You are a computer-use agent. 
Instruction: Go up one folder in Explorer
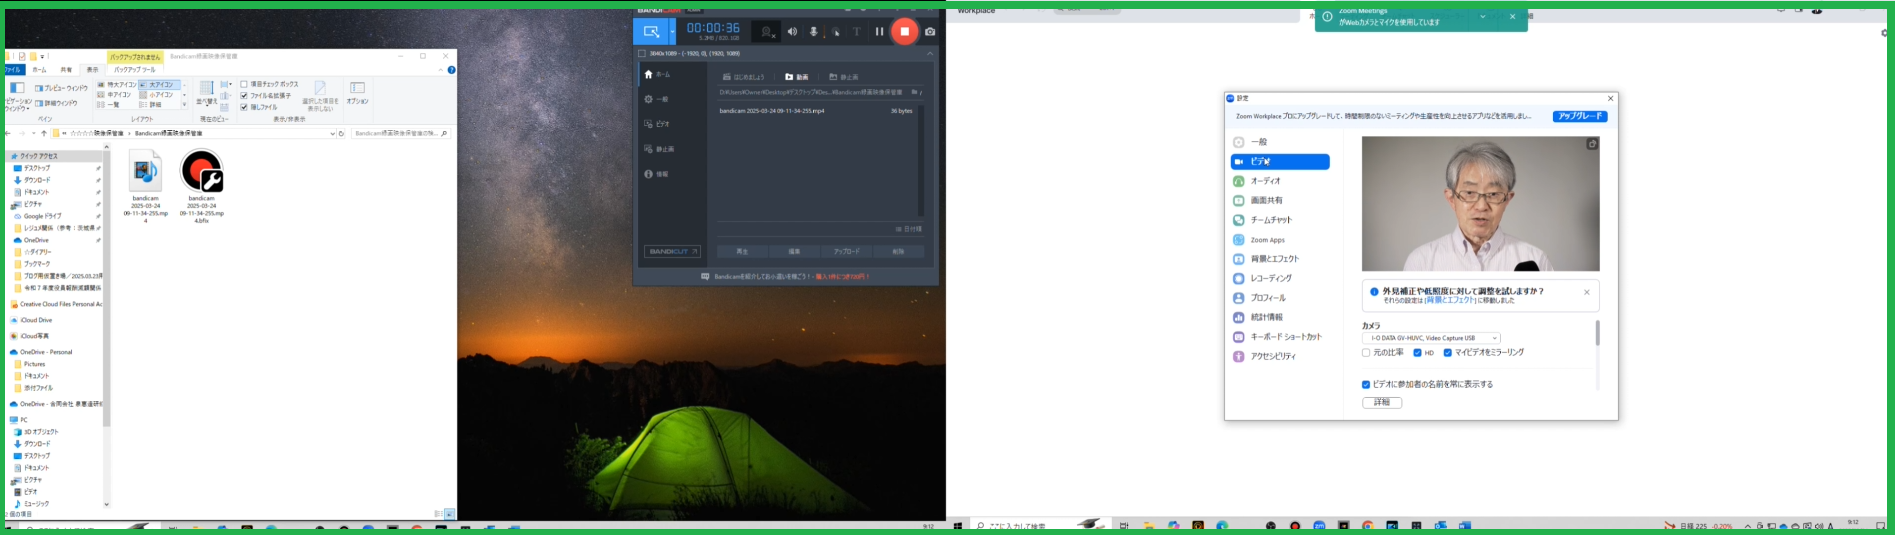click(x=44, y=133)
